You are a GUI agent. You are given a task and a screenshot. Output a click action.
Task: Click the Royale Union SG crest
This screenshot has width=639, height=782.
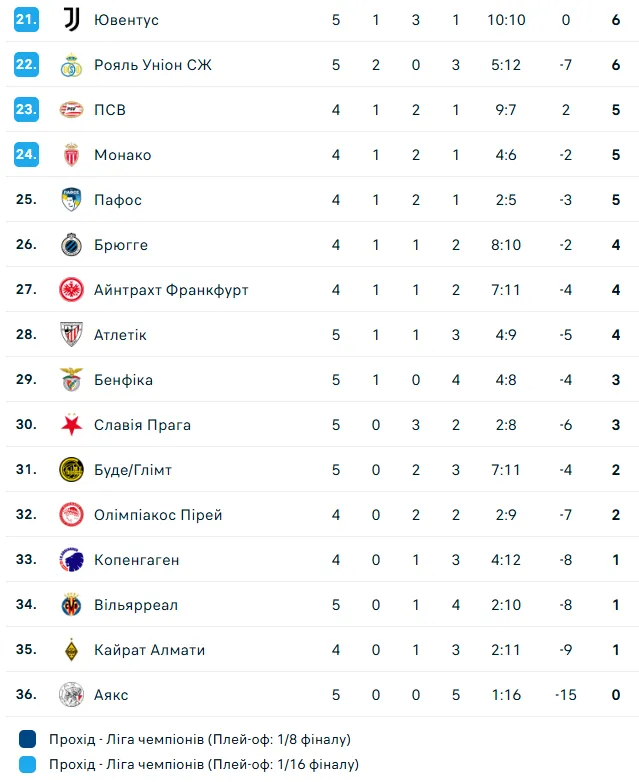click(71, 65)
